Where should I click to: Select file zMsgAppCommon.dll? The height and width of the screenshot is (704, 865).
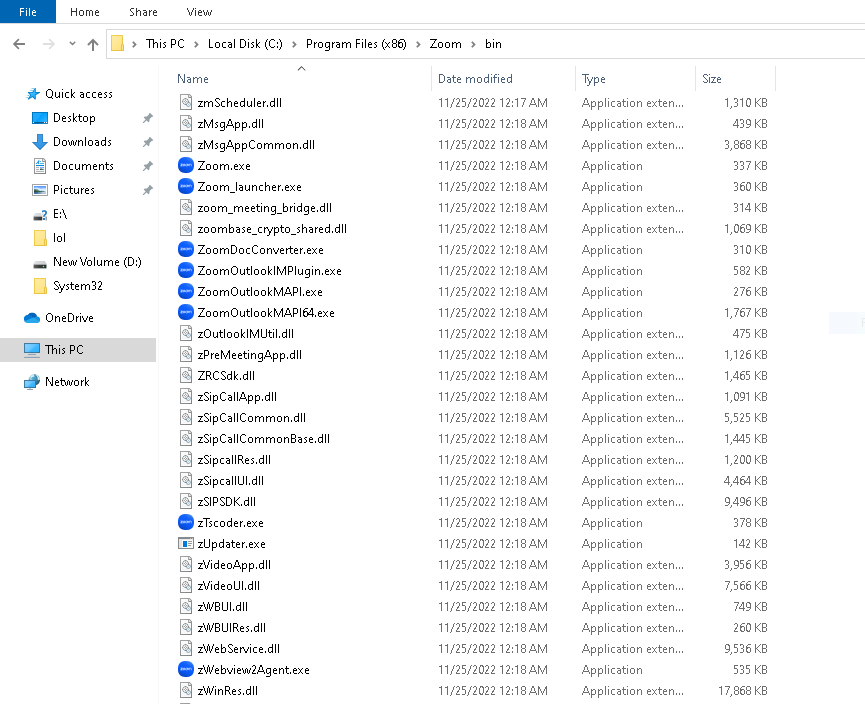(256, 145)
